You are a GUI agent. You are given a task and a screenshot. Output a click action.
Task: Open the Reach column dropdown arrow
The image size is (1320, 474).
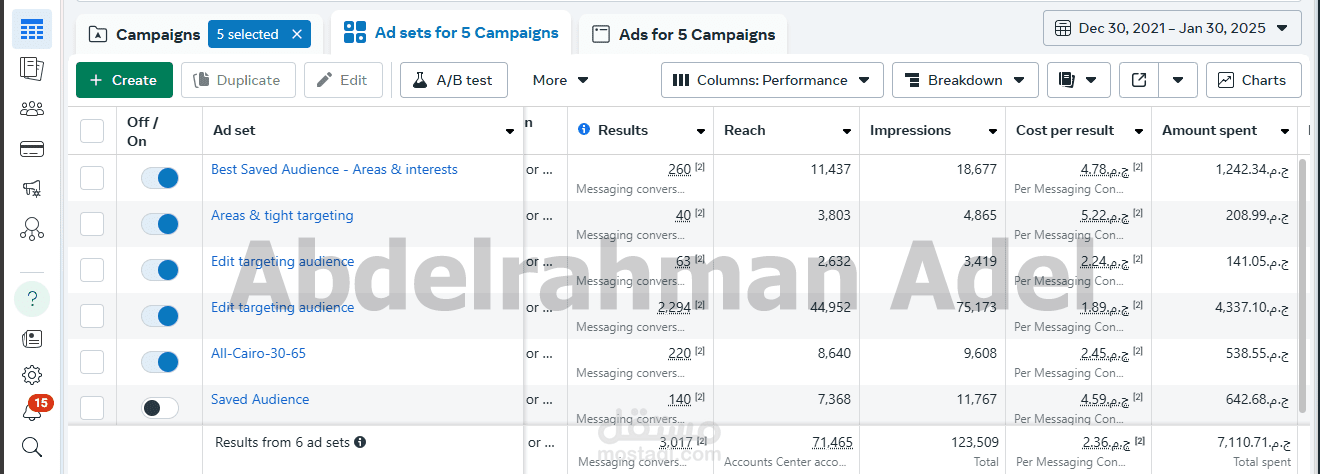coord(847,131)
